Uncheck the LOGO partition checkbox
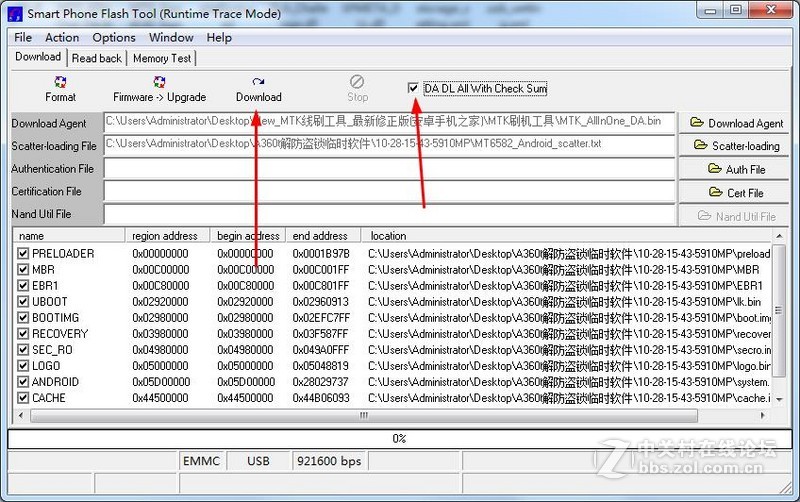 point(23,366)
